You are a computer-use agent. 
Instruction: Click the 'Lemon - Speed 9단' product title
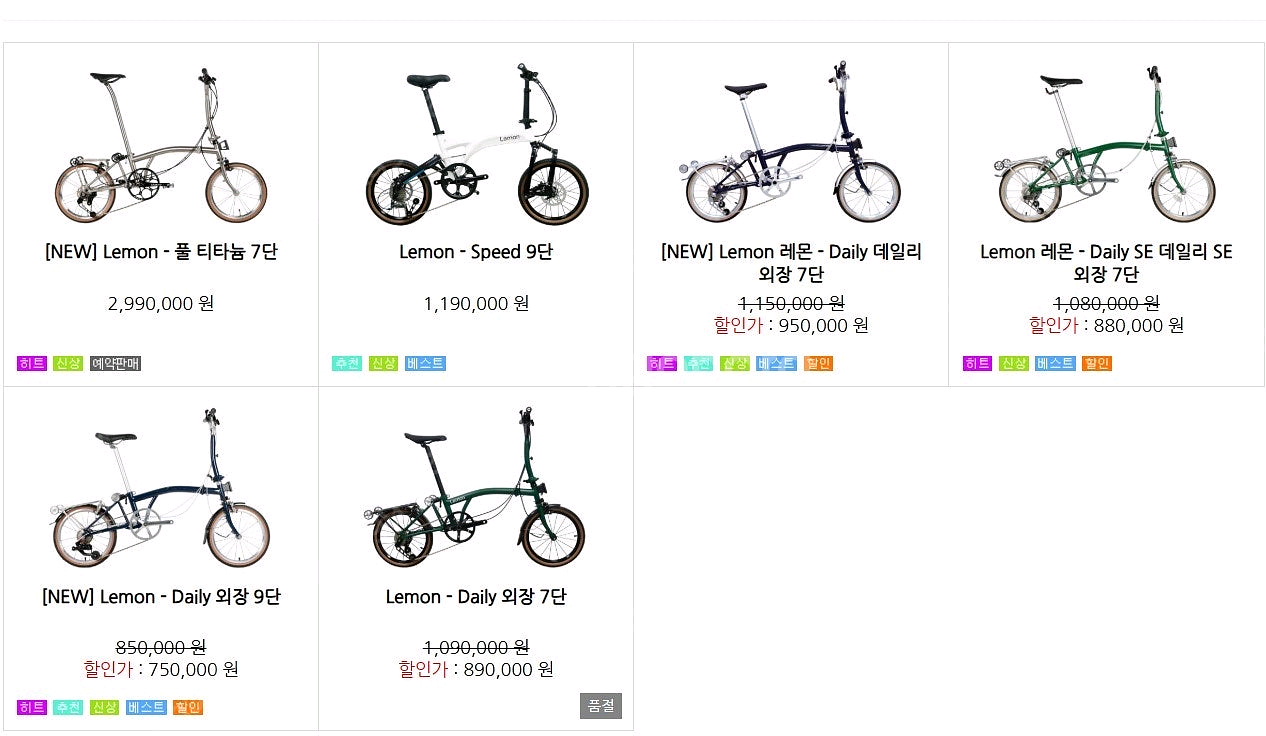(476, 252)
